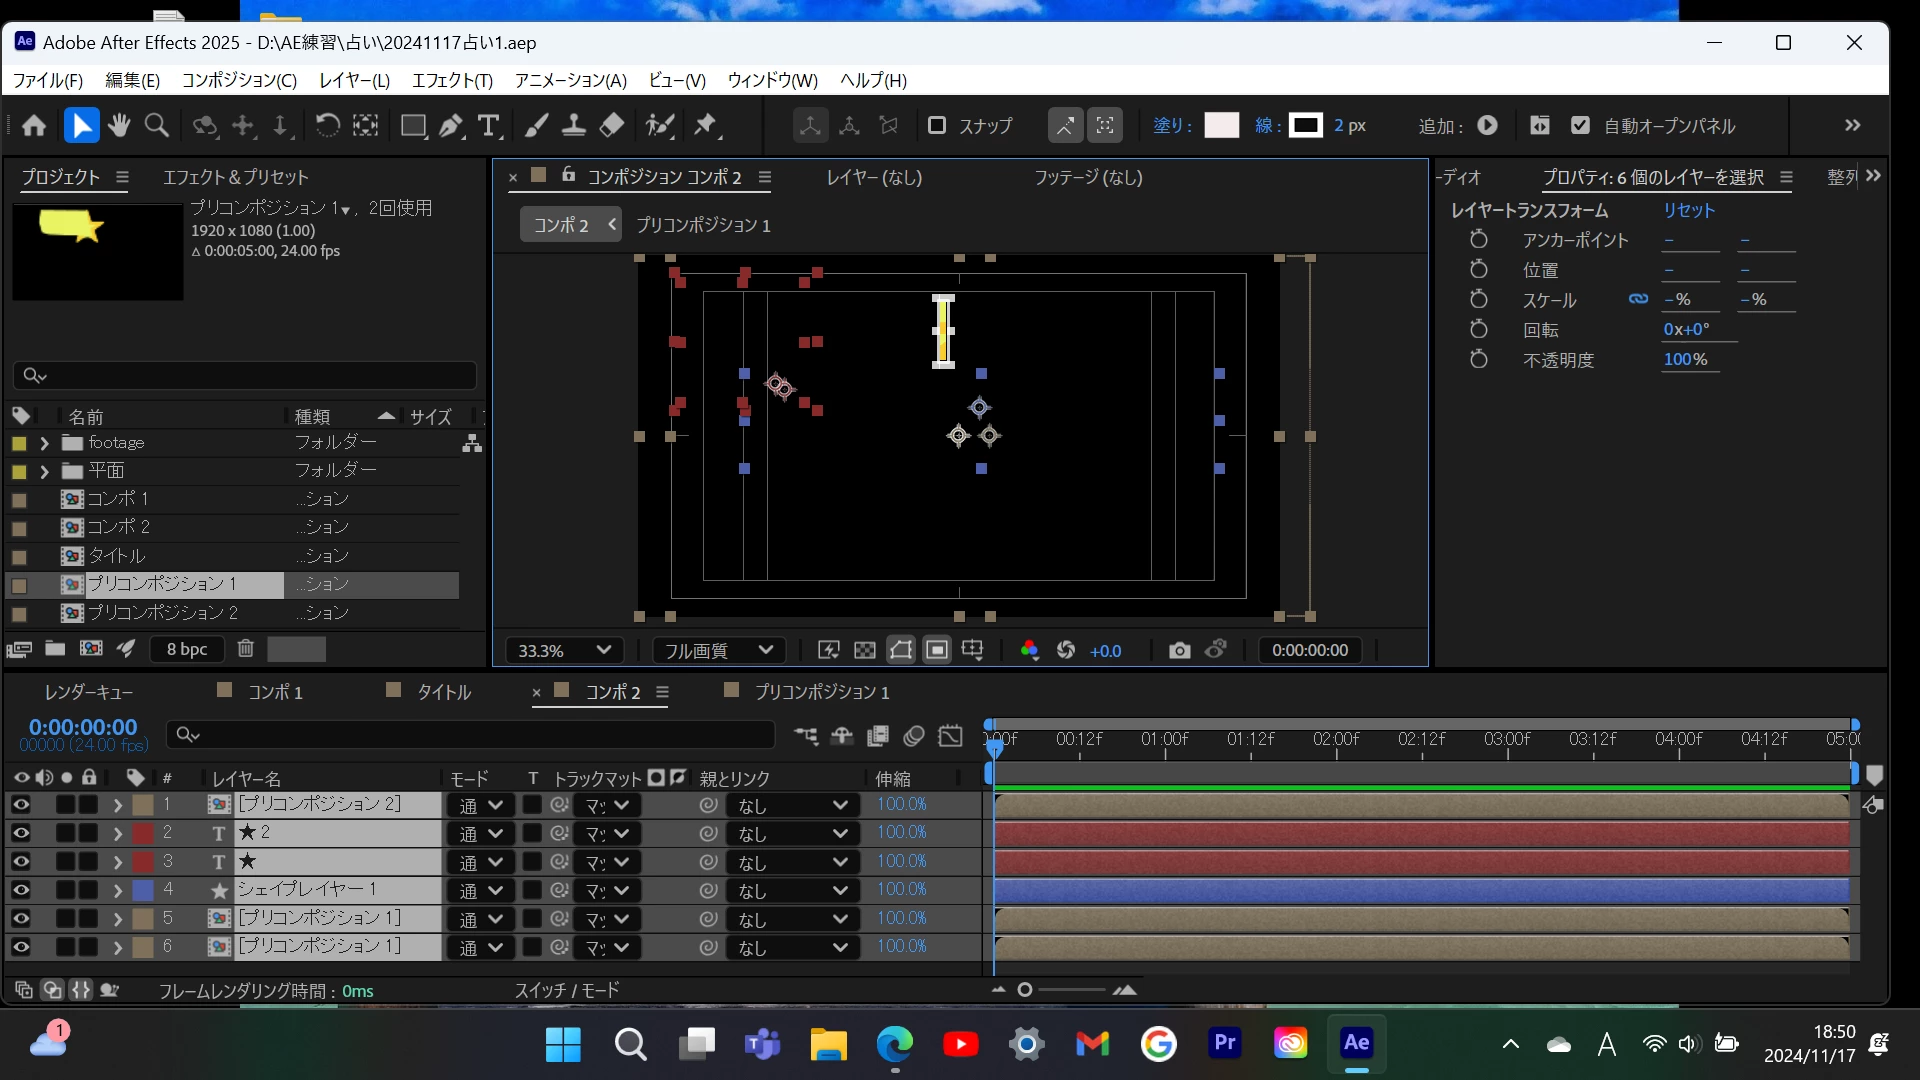
Task: Select the horizontal Type tool
Action: (x=488, y=126)
